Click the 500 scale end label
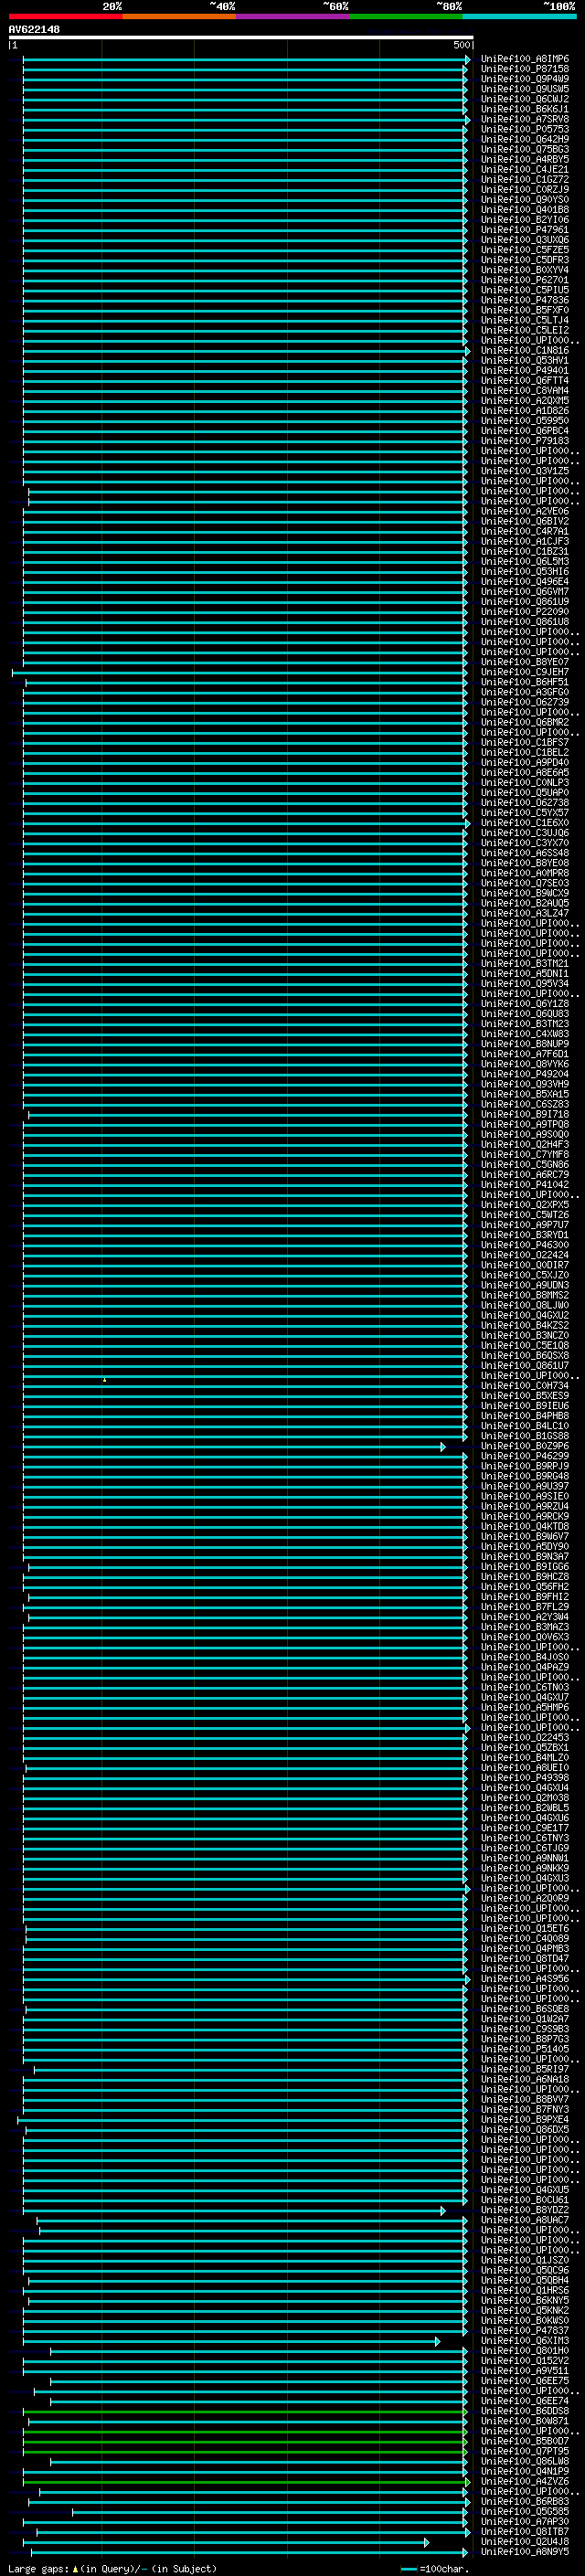 tap(461, 45)
